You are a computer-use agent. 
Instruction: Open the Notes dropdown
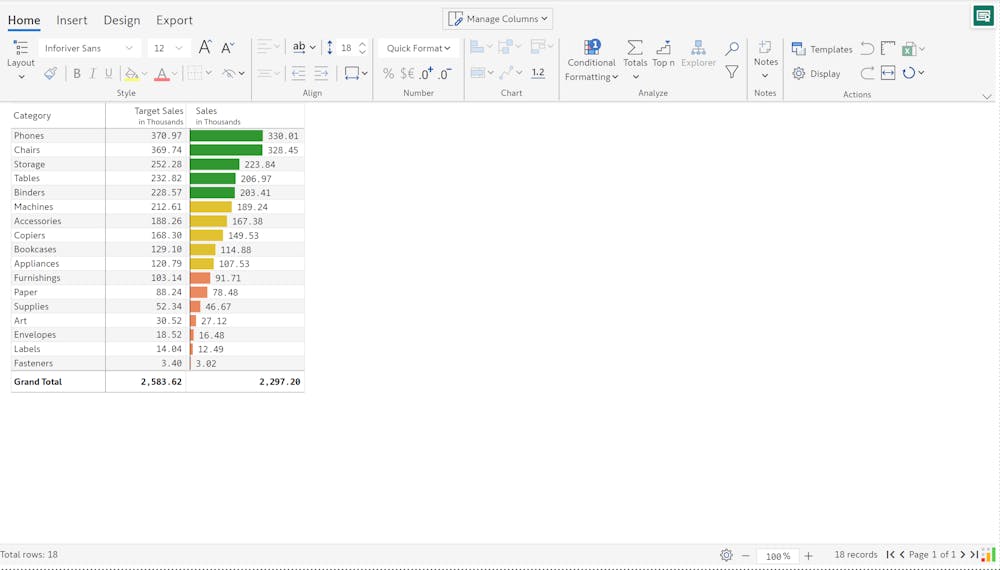[765, 59]
